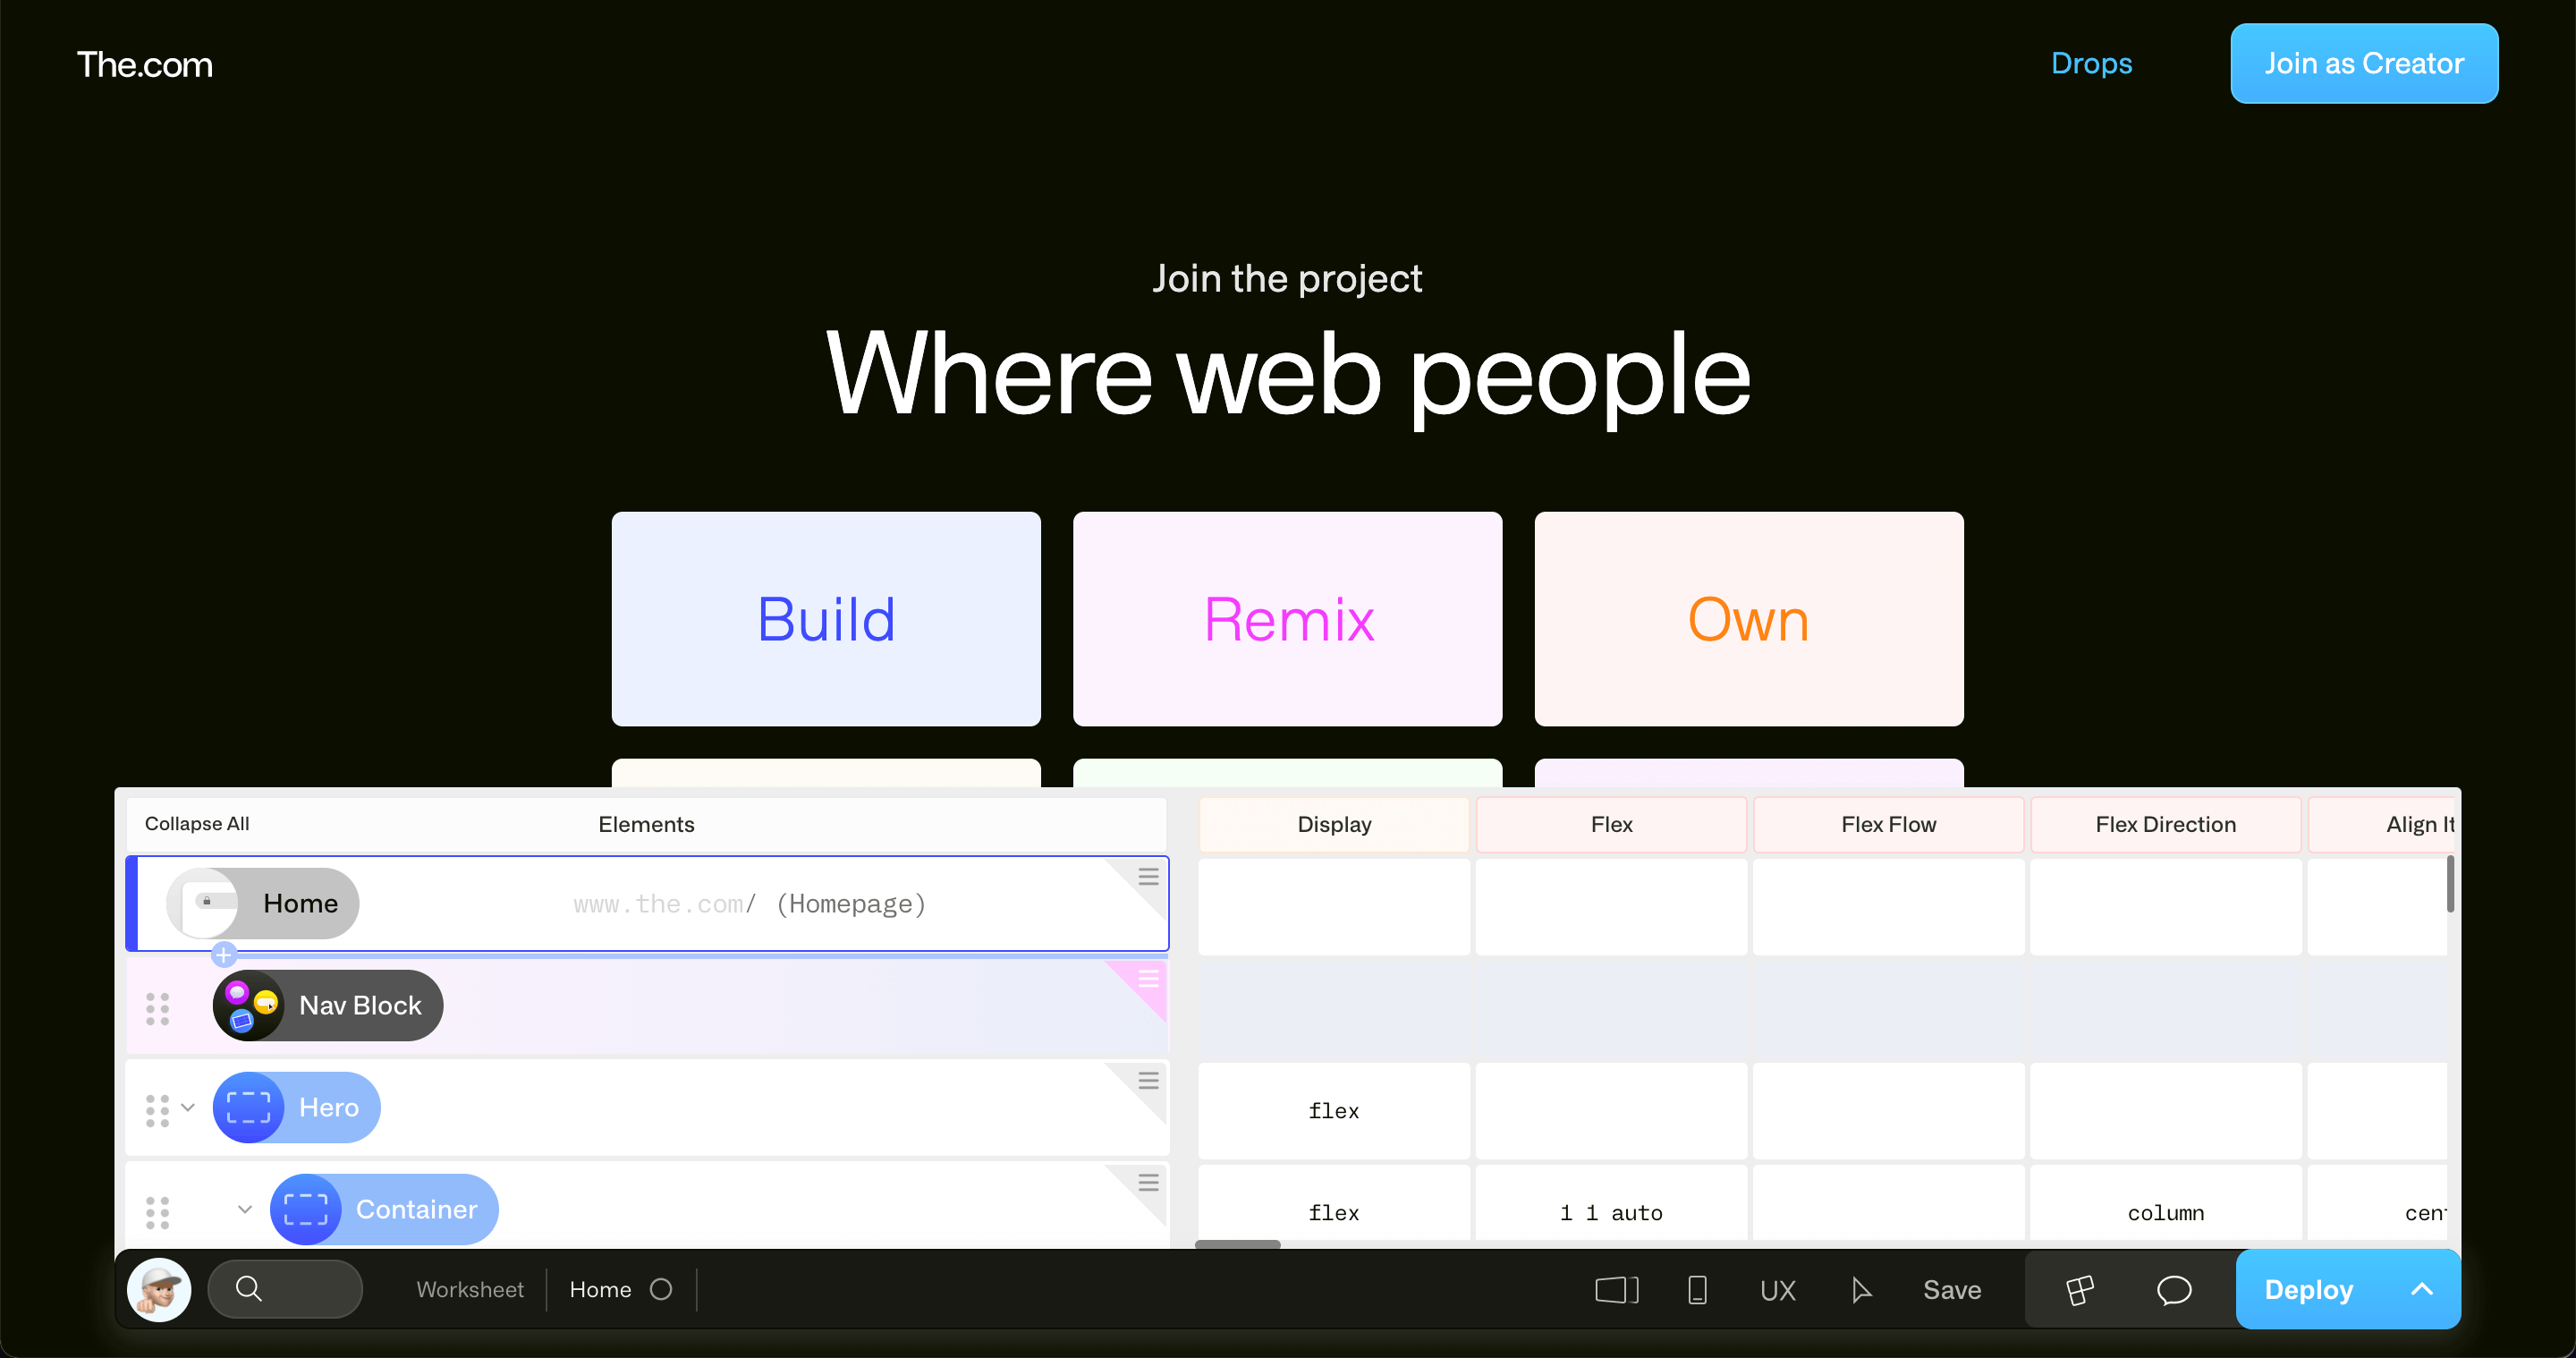The width and height of the screenshot is (2576, 1358).
Task: Collapse the Hero element row
Action: (x=188, y=1108)
